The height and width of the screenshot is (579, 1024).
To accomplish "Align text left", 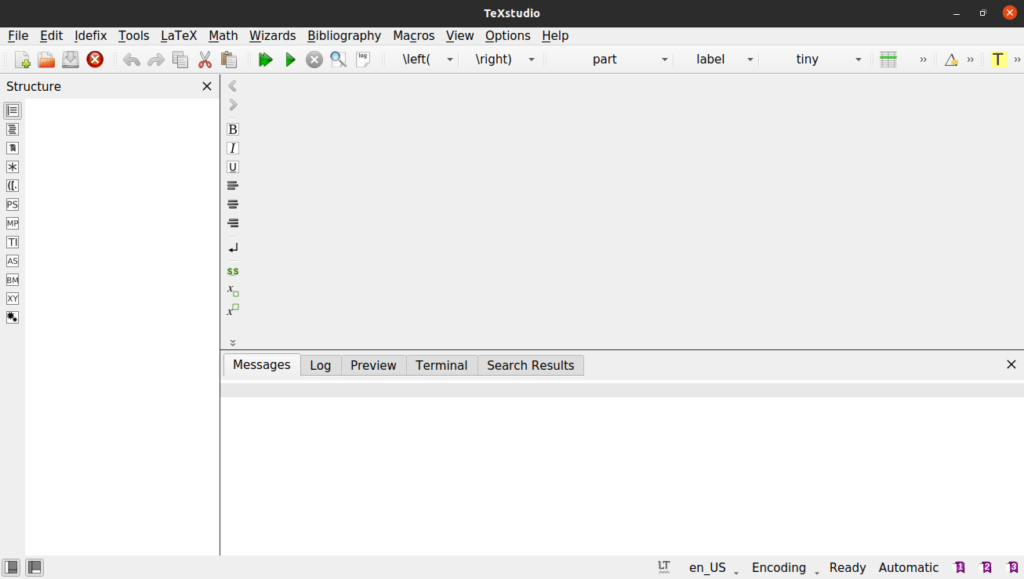I will [232, 186].
